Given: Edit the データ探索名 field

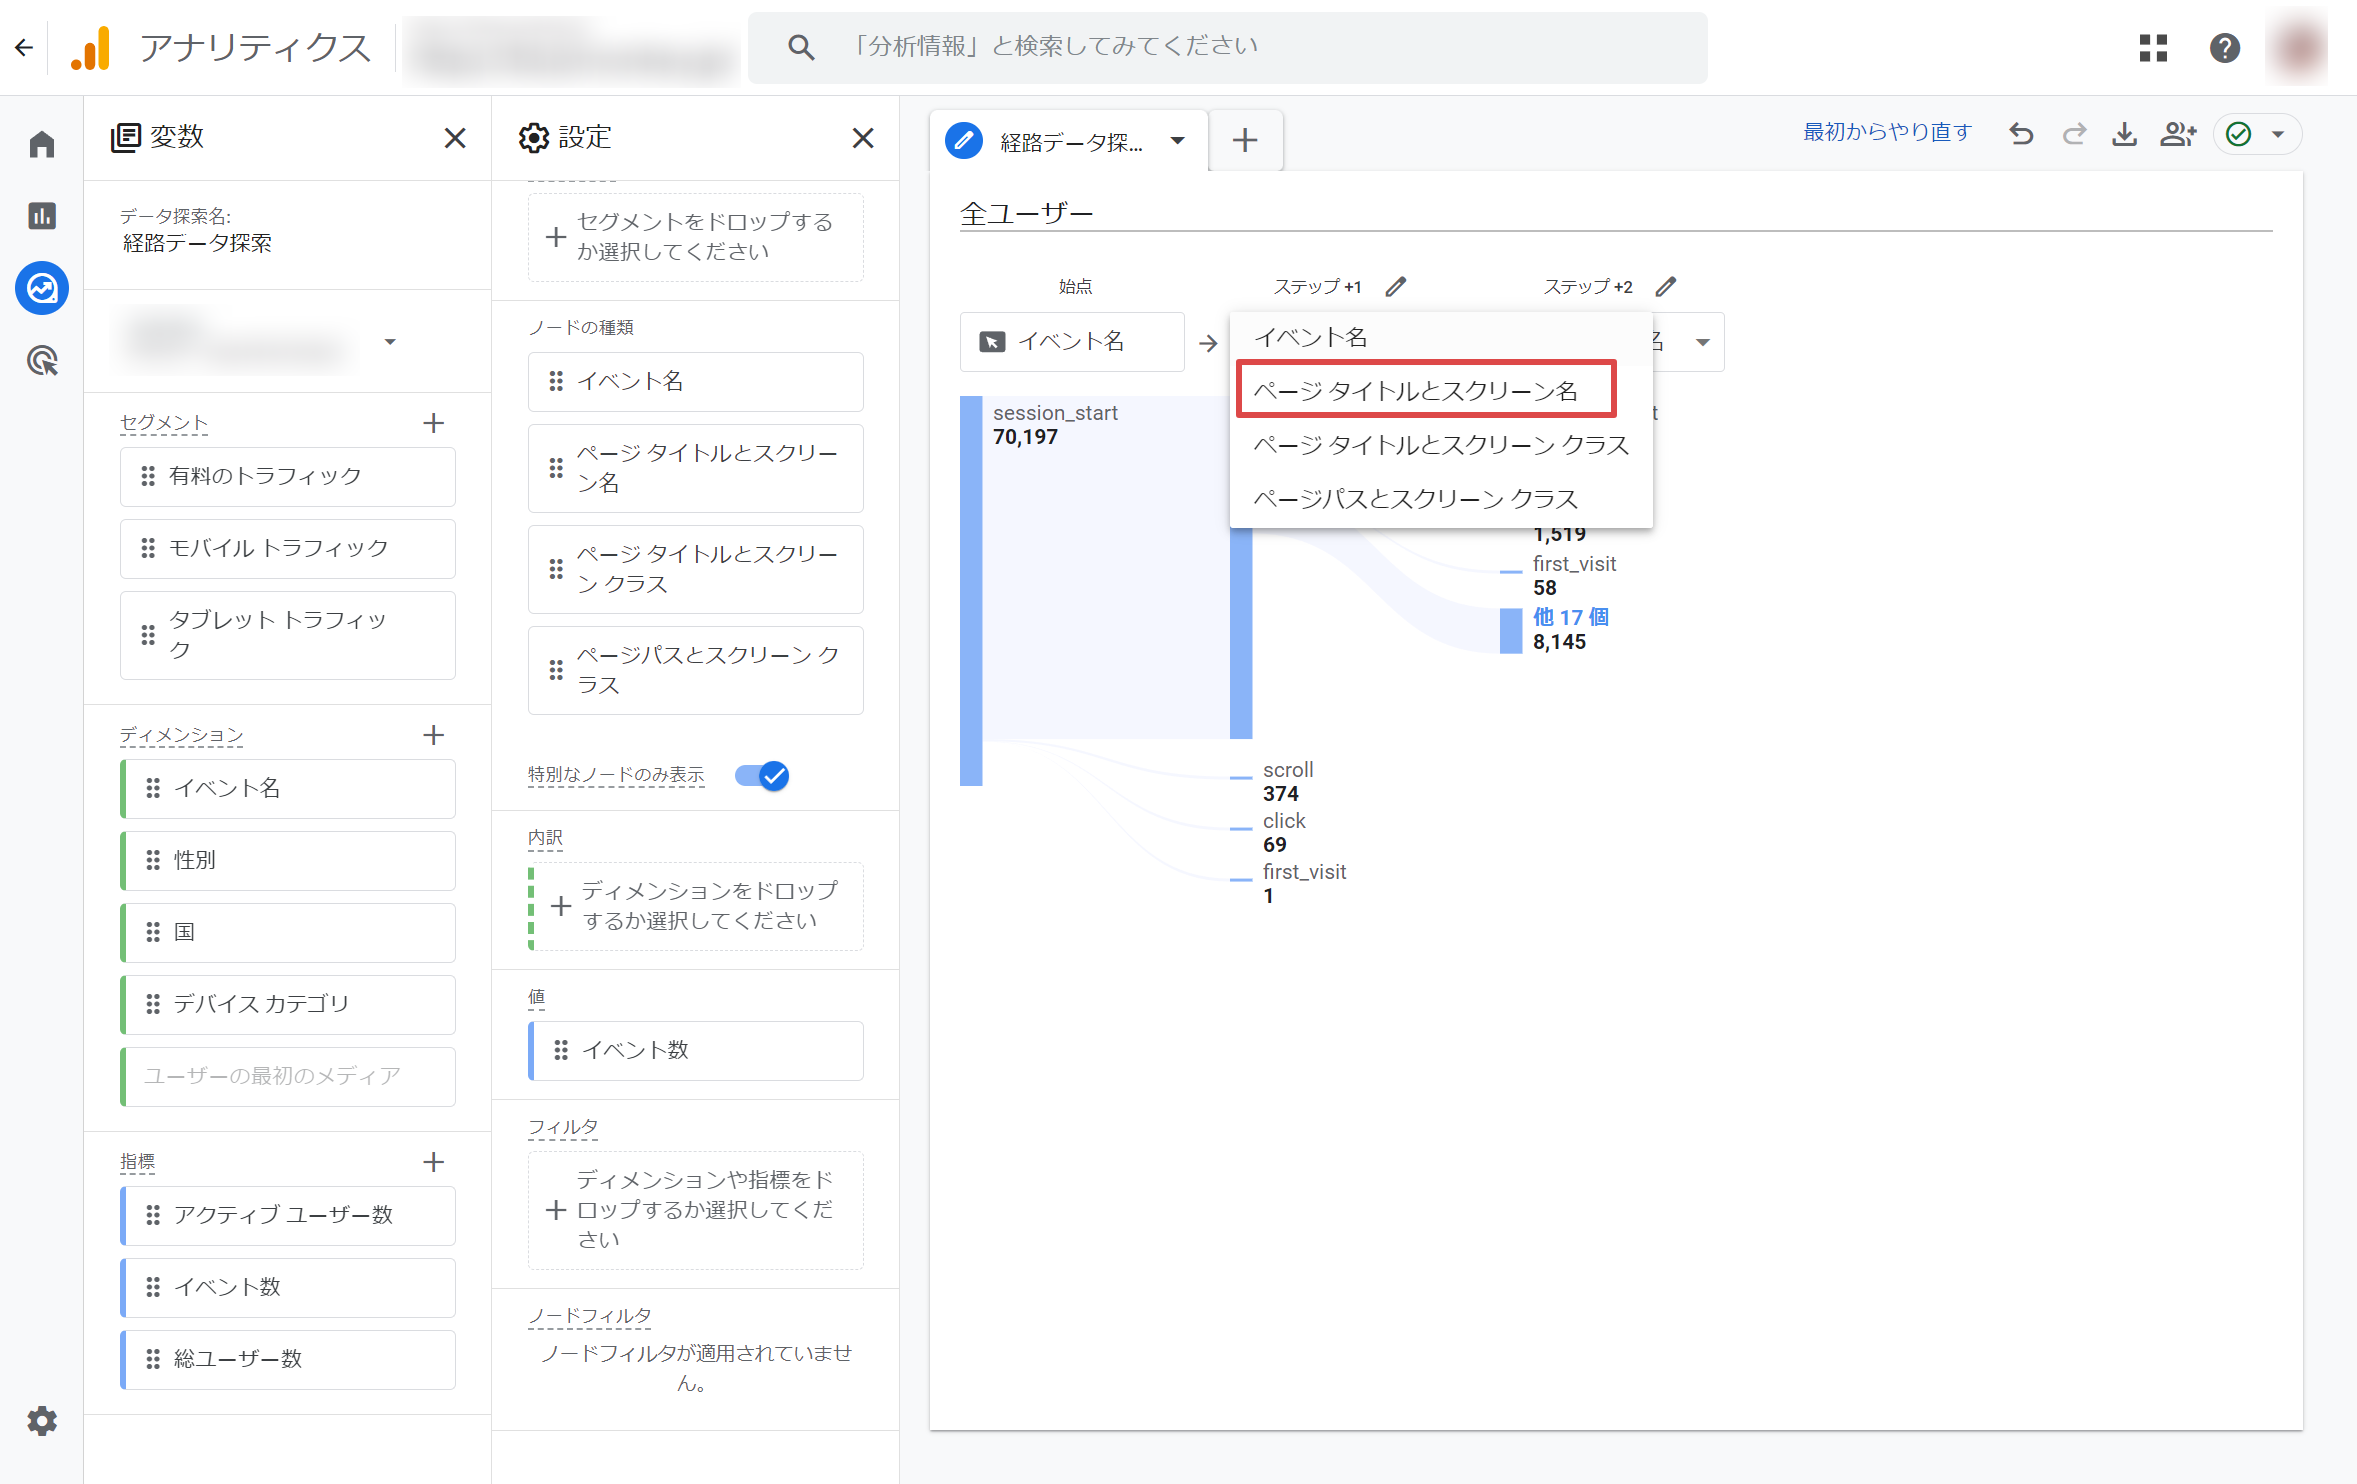Looking at the screenshot, I should 198,244.
